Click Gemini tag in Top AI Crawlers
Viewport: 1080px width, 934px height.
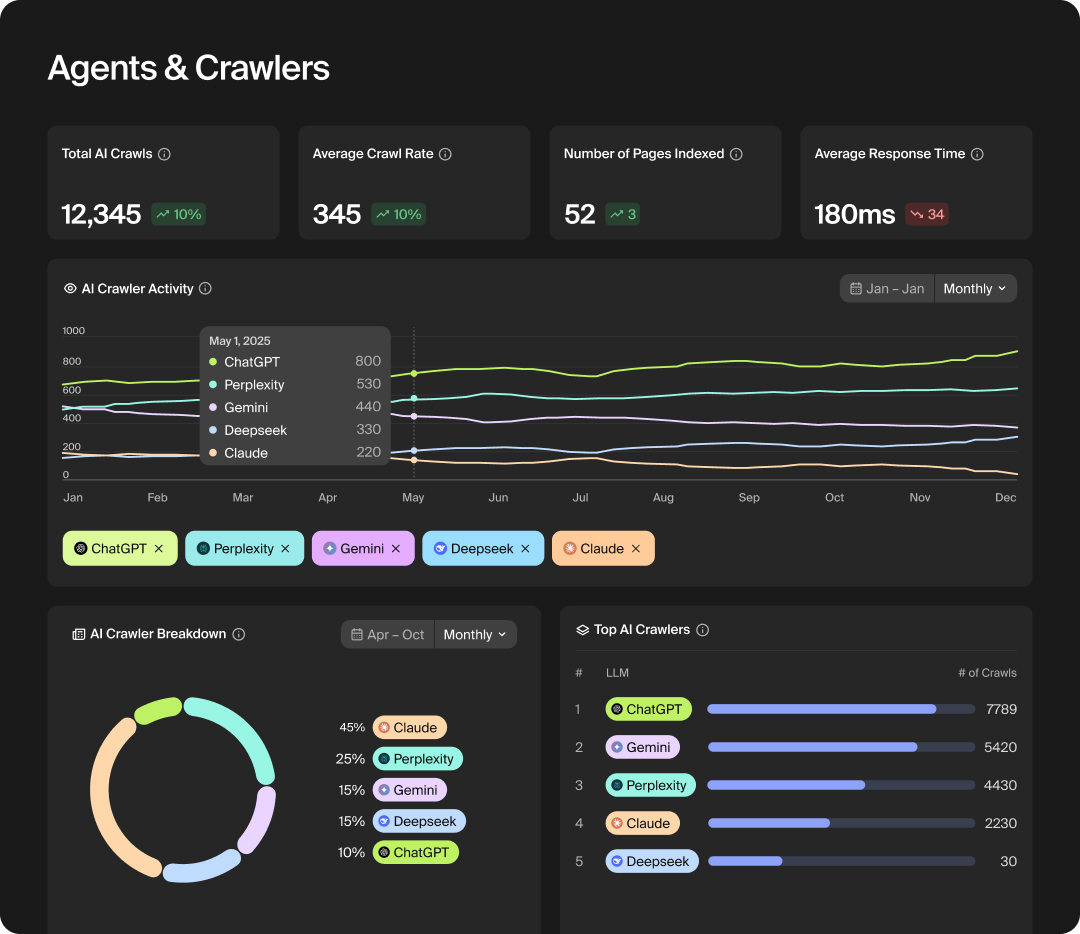[643, 747]
